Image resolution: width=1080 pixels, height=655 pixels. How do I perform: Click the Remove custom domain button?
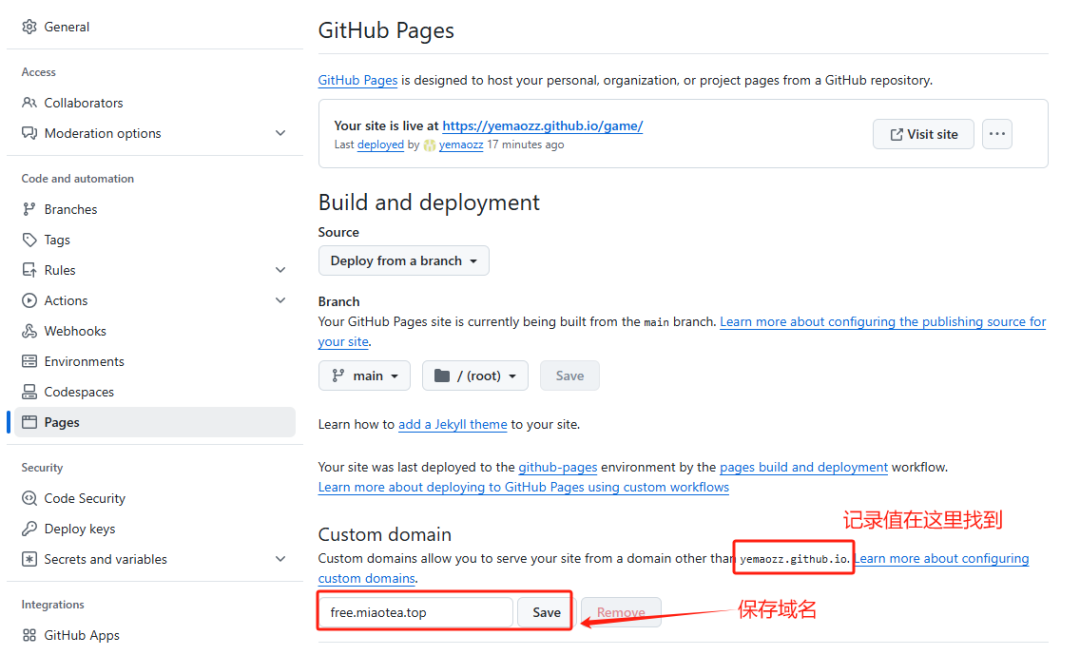coord(621,612)
